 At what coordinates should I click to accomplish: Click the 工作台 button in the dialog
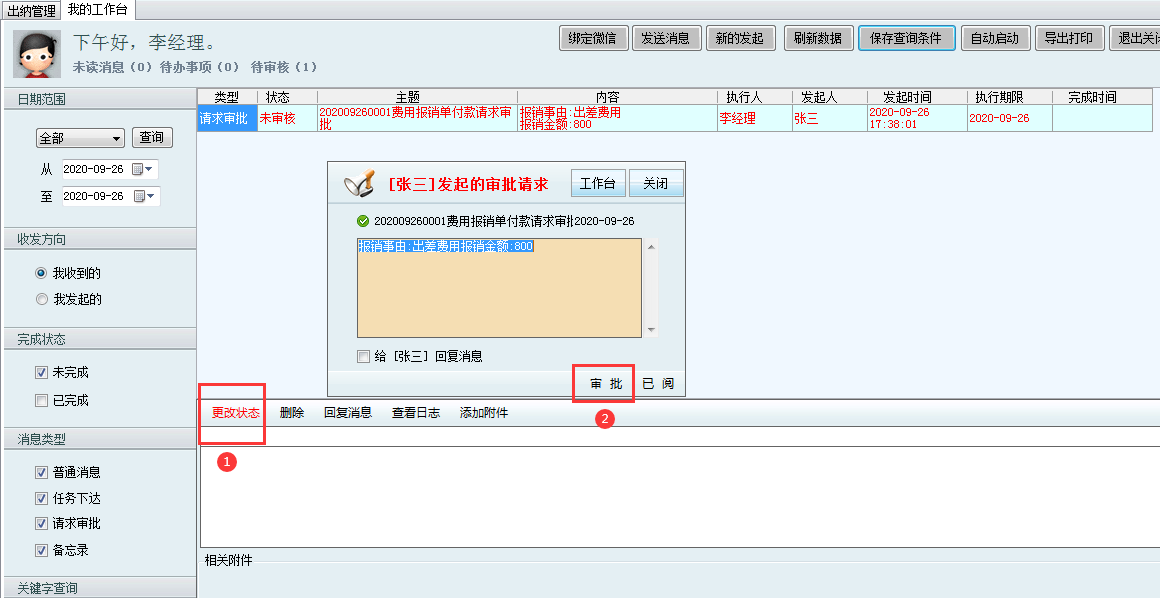(598, 185)
